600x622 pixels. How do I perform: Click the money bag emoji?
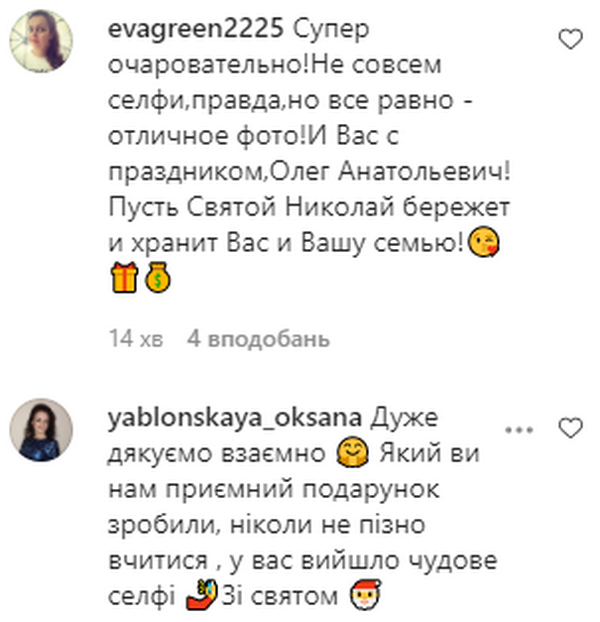[x=157, y=277]
